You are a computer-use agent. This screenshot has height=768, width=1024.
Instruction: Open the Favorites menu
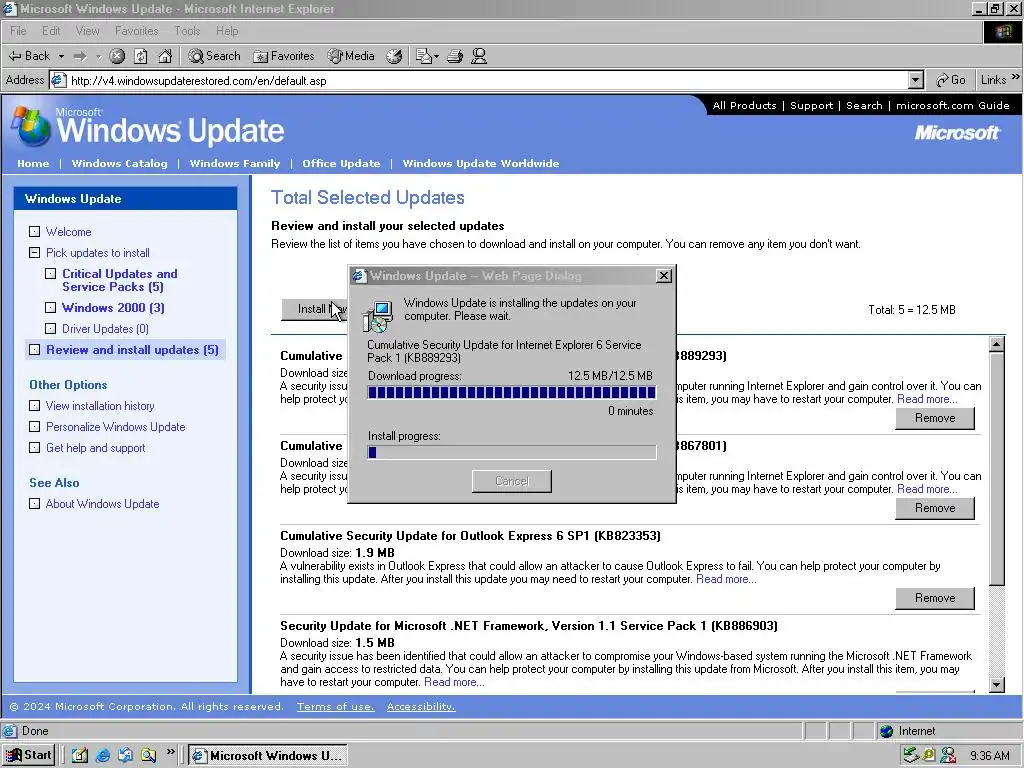136,31
